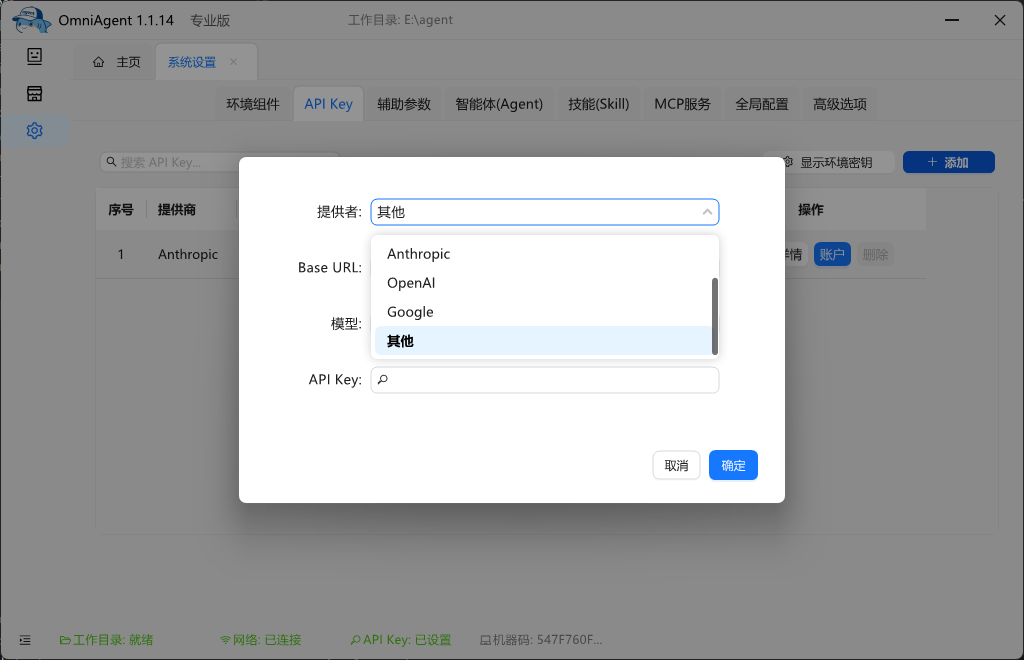Open the agent chat sidebar icon

(35, 56)
